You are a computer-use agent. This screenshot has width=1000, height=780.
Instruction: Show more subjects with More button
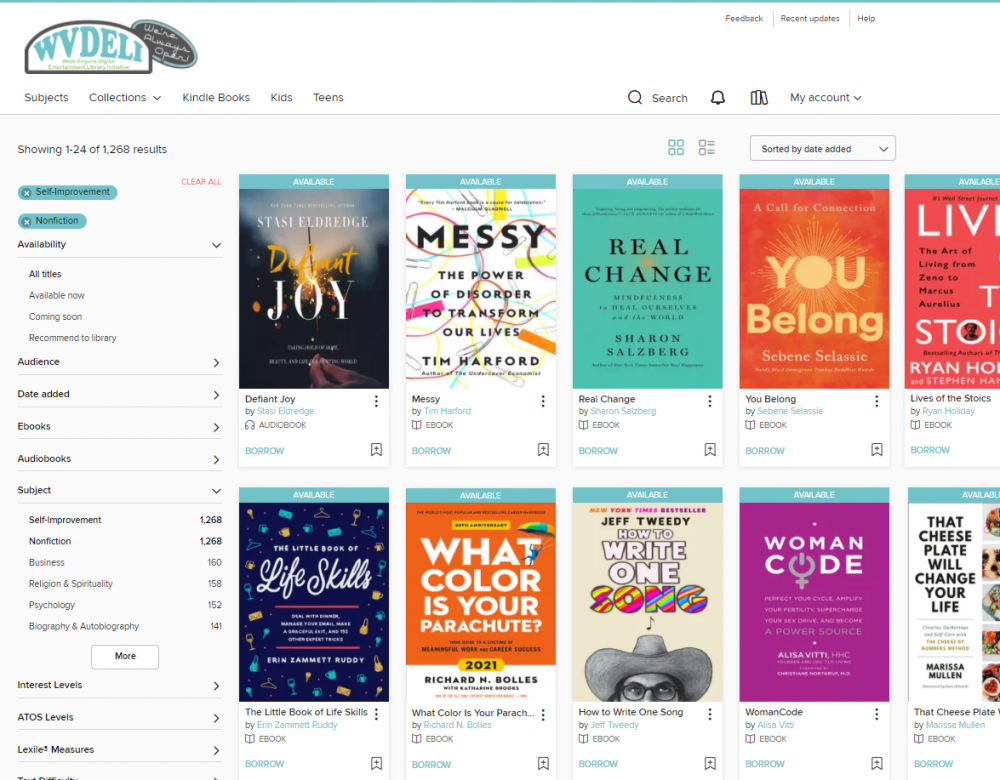(125, 656)
